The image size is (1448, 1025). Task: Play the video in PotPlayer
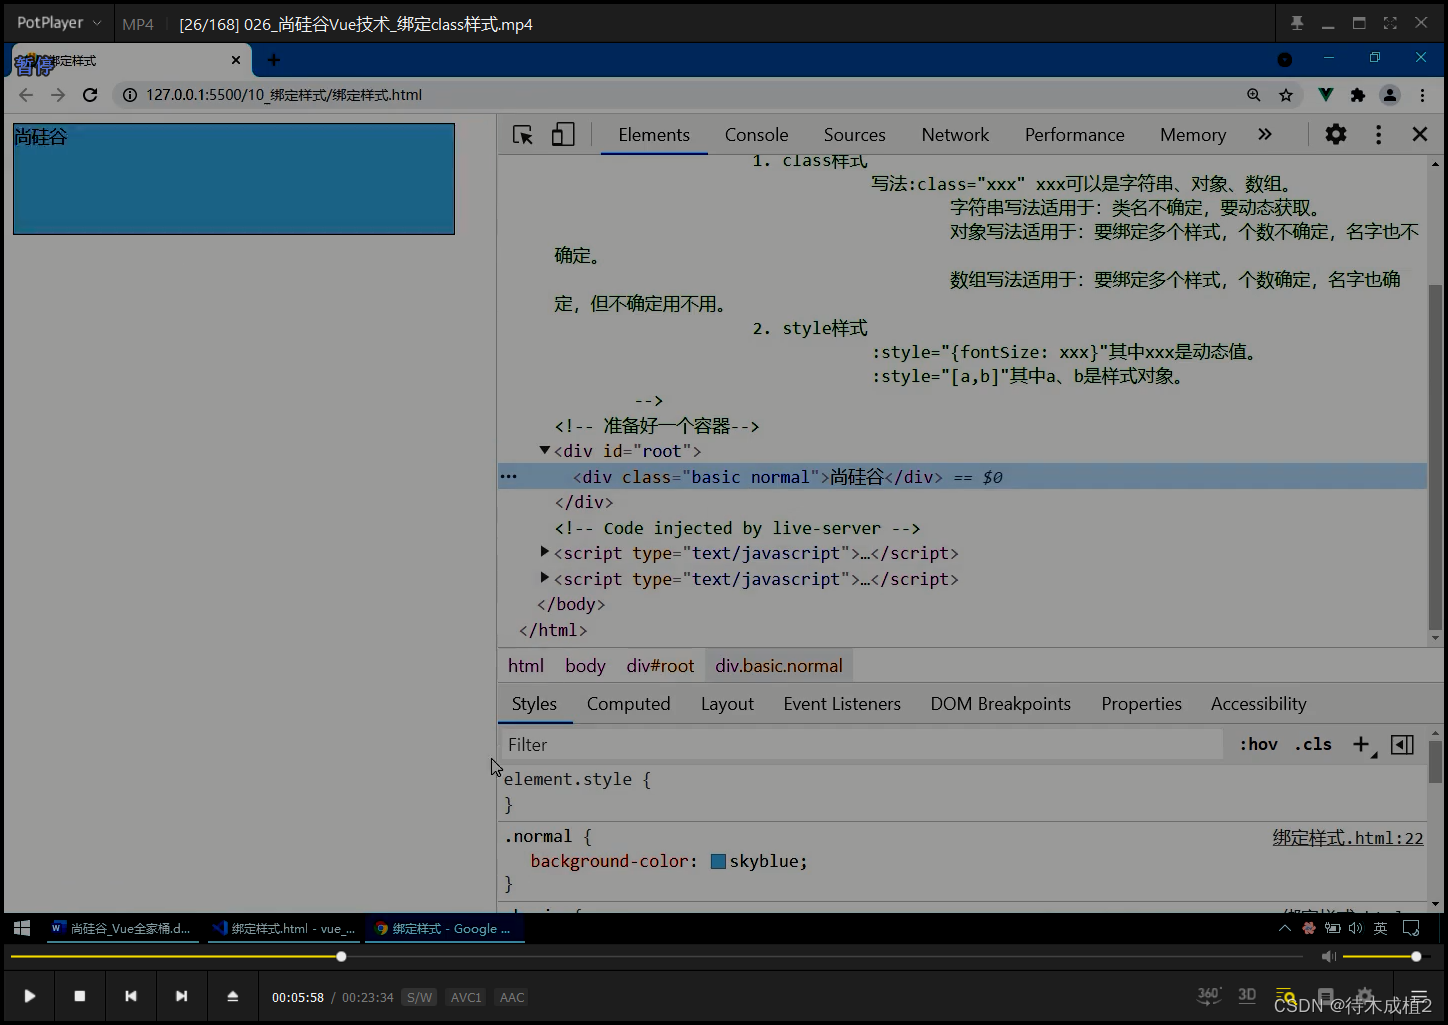click(x=30, y=996)
